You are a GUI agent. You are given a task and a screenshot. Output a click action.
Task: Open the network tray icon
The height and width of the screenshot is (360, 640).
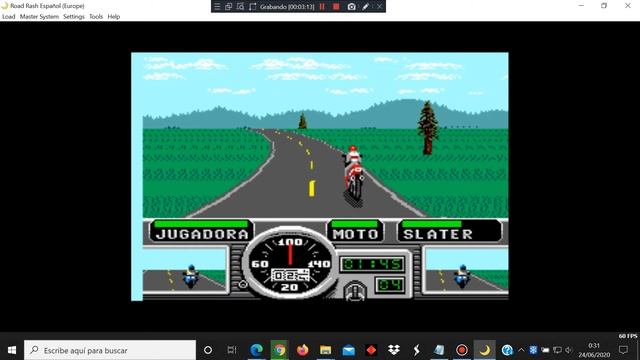(x=557, y=350)
